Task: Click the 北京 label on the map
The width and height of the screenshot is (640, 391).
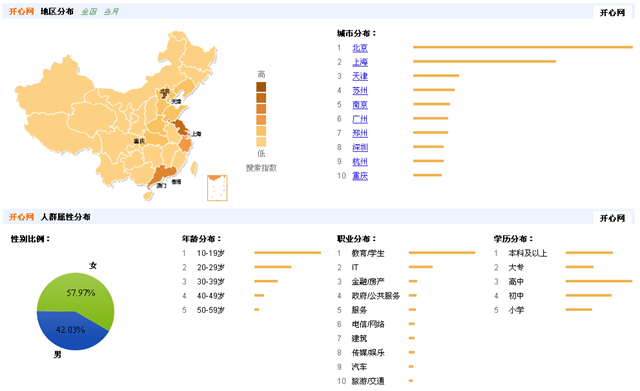Action: click(x=164, y=91)
